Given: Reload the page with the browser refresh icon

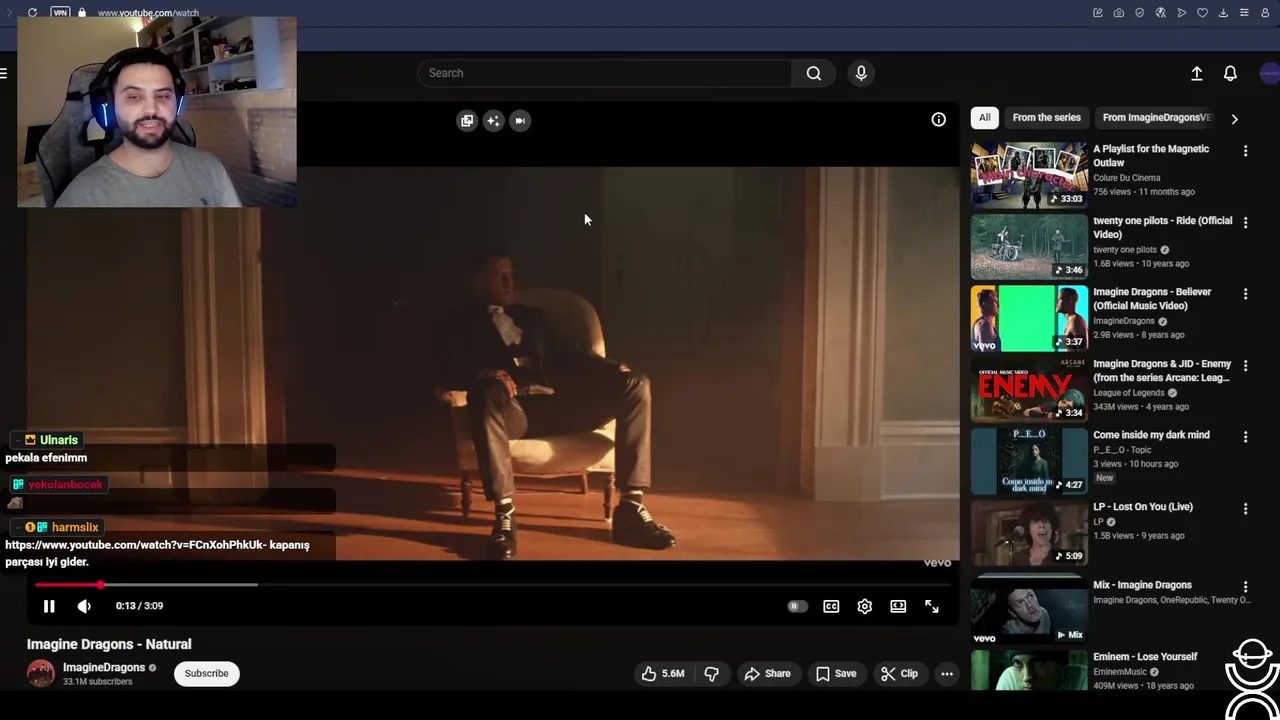Looking at the screenshot, I should 32,13.
